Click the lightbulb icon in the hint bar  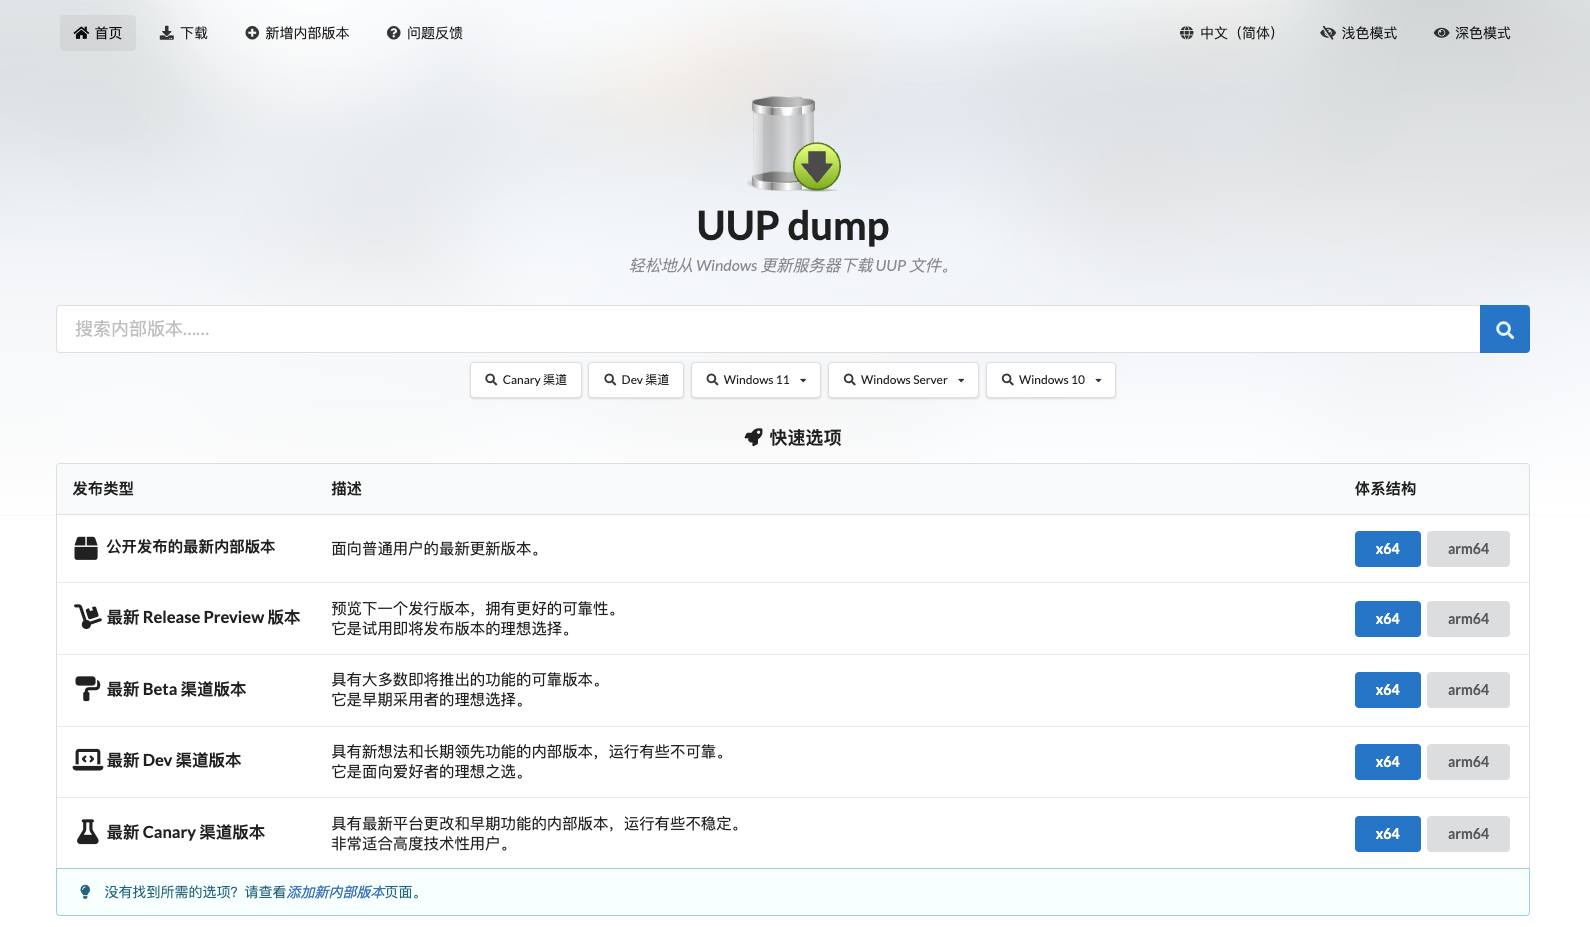[x=85, y=892]
